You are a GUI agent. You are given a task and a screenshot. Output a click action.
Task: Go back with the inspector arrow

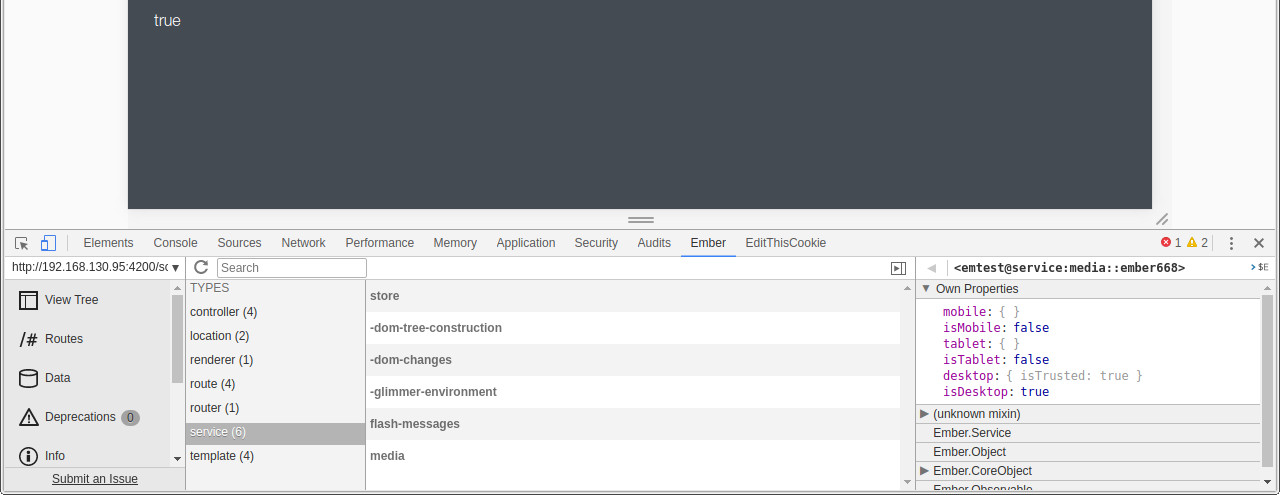pyautogui.click(x=931, y=268)
